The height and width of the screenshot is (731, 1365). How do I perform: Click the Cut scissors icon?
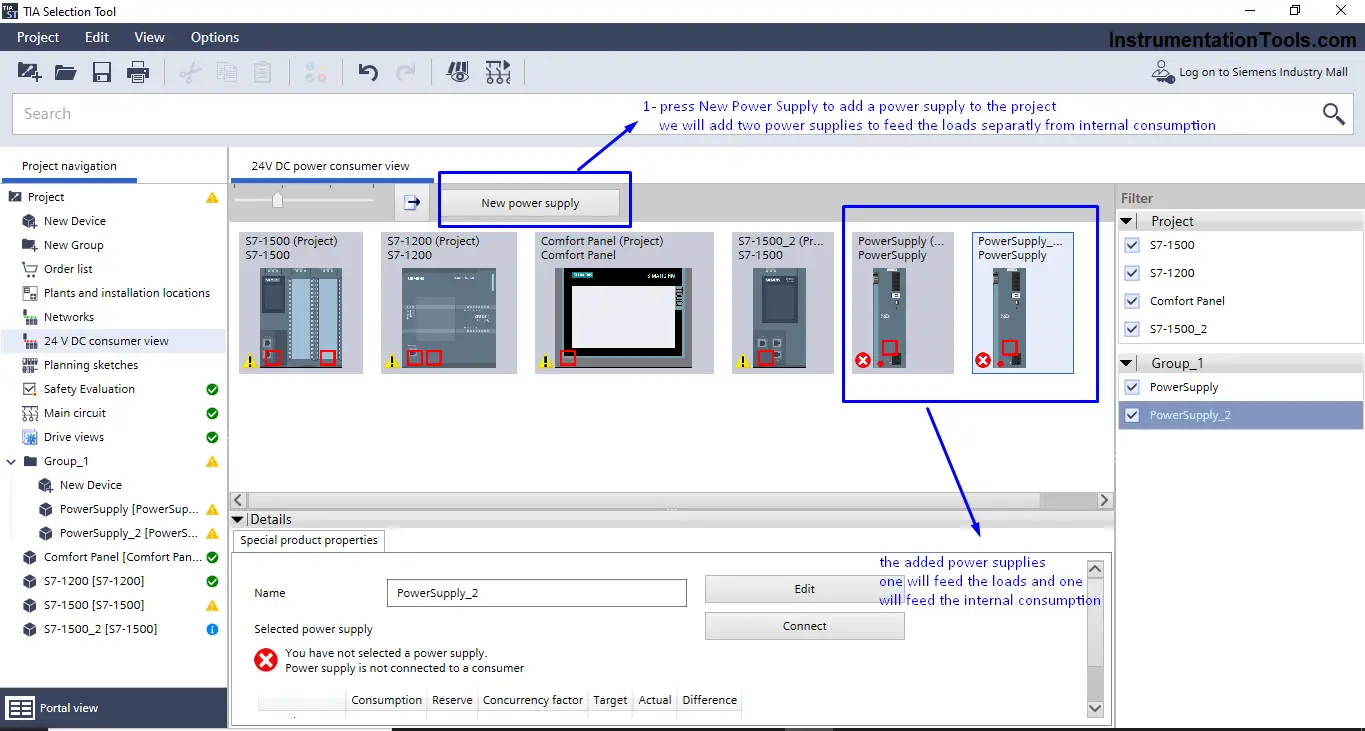tap(190, 72)
